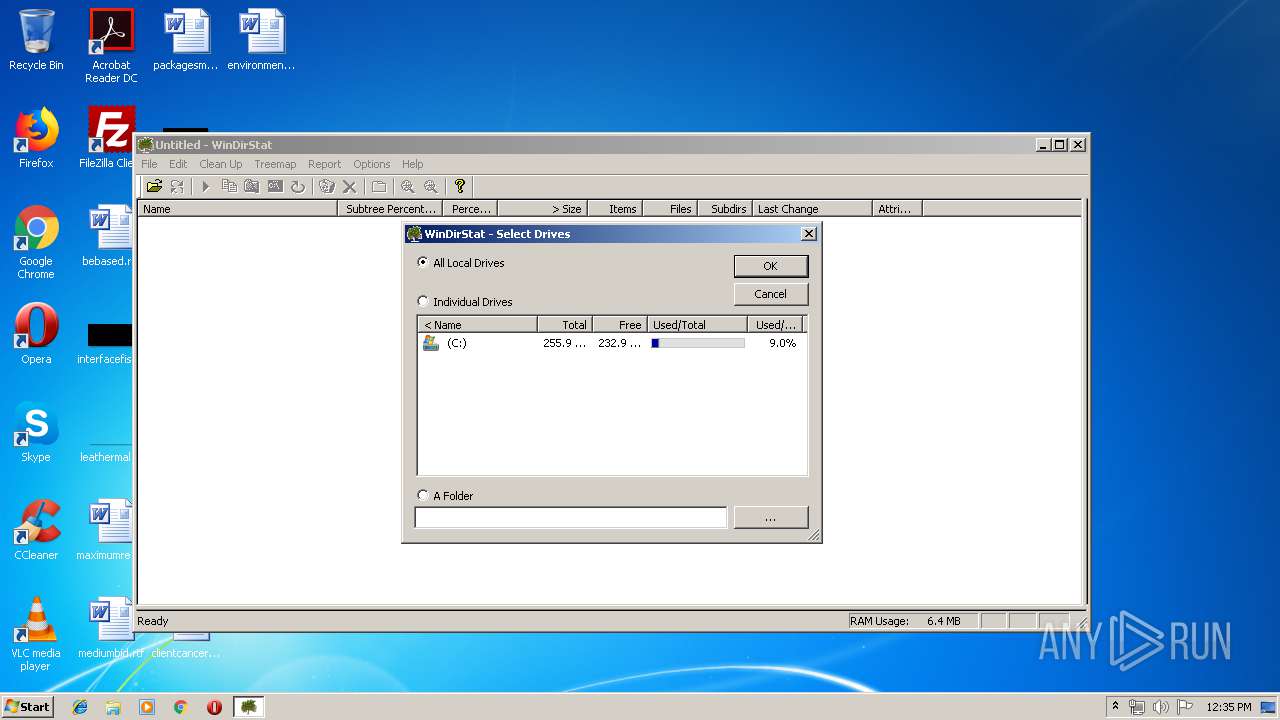Click the Properties folder toolbar icon
This screenshot has width=1280, height=720.
click(379, 186)
